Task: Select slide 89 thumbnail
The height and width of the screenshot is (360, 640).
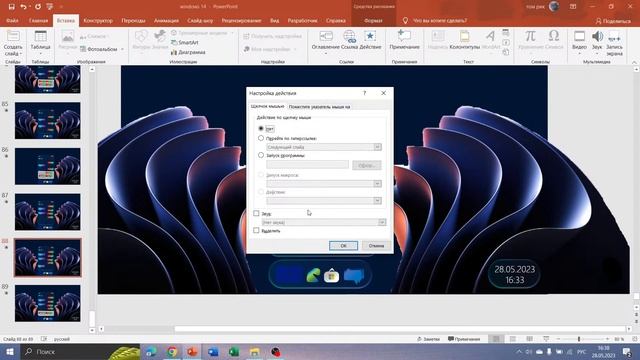Action: [x=48, y=303]
